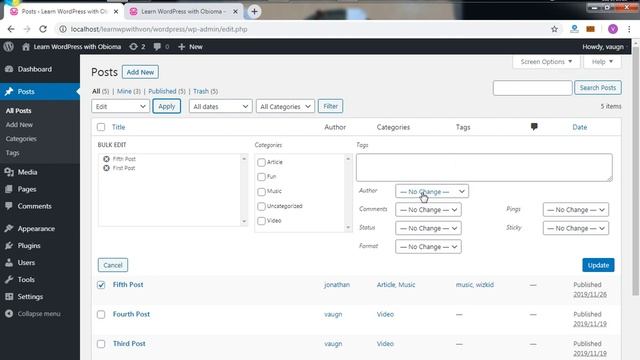This screenshot has height=360, width=640.
Task: Select the Third Post row checkbox
Action: [x=101, y=344]
